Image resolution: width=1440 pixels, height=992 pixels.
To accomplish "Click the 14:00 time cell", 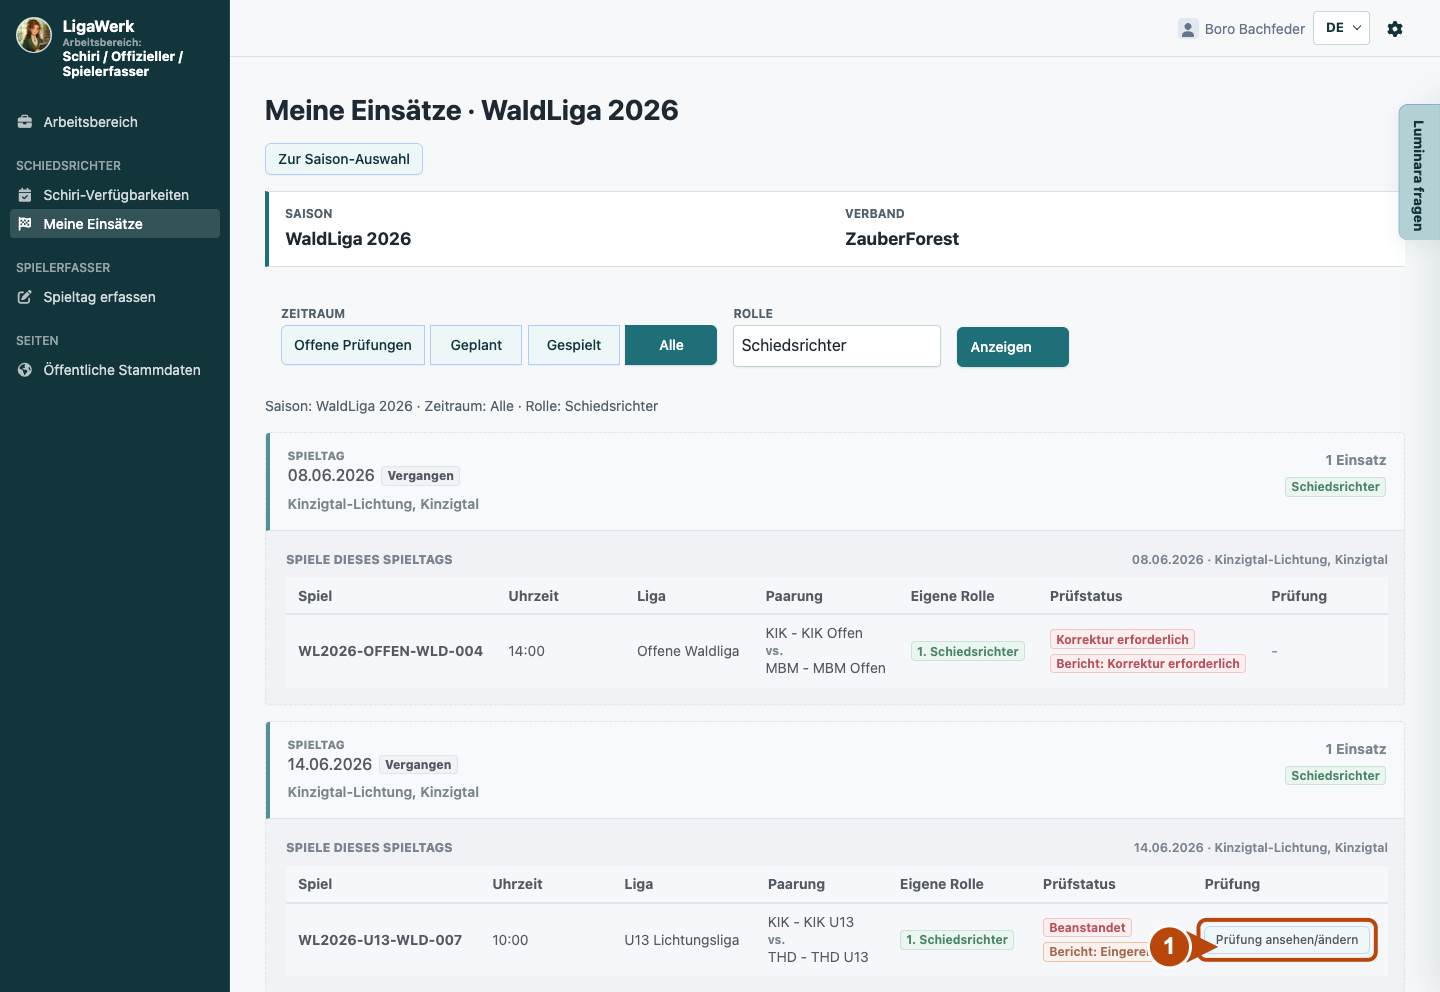I will coord(526,651).
